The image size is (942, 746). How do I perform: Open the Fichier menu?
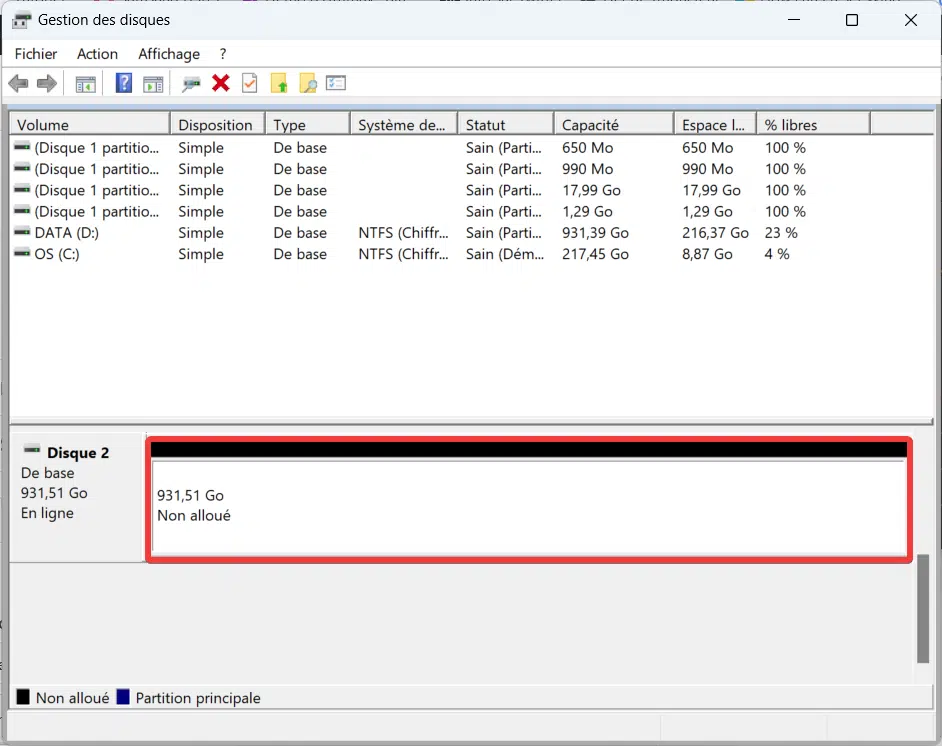[x=36, y=54]
